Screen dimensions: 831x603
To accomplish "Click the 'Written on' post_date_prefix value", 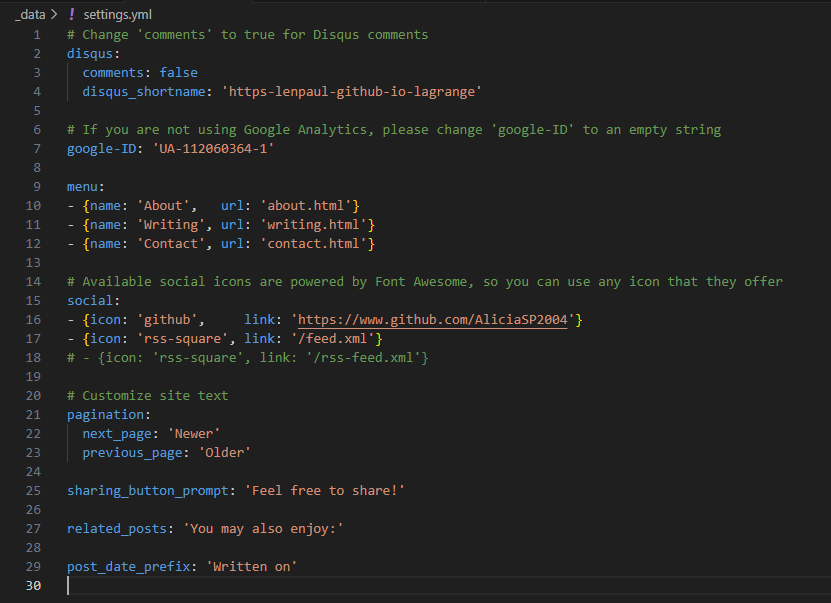I will [252, 567].
